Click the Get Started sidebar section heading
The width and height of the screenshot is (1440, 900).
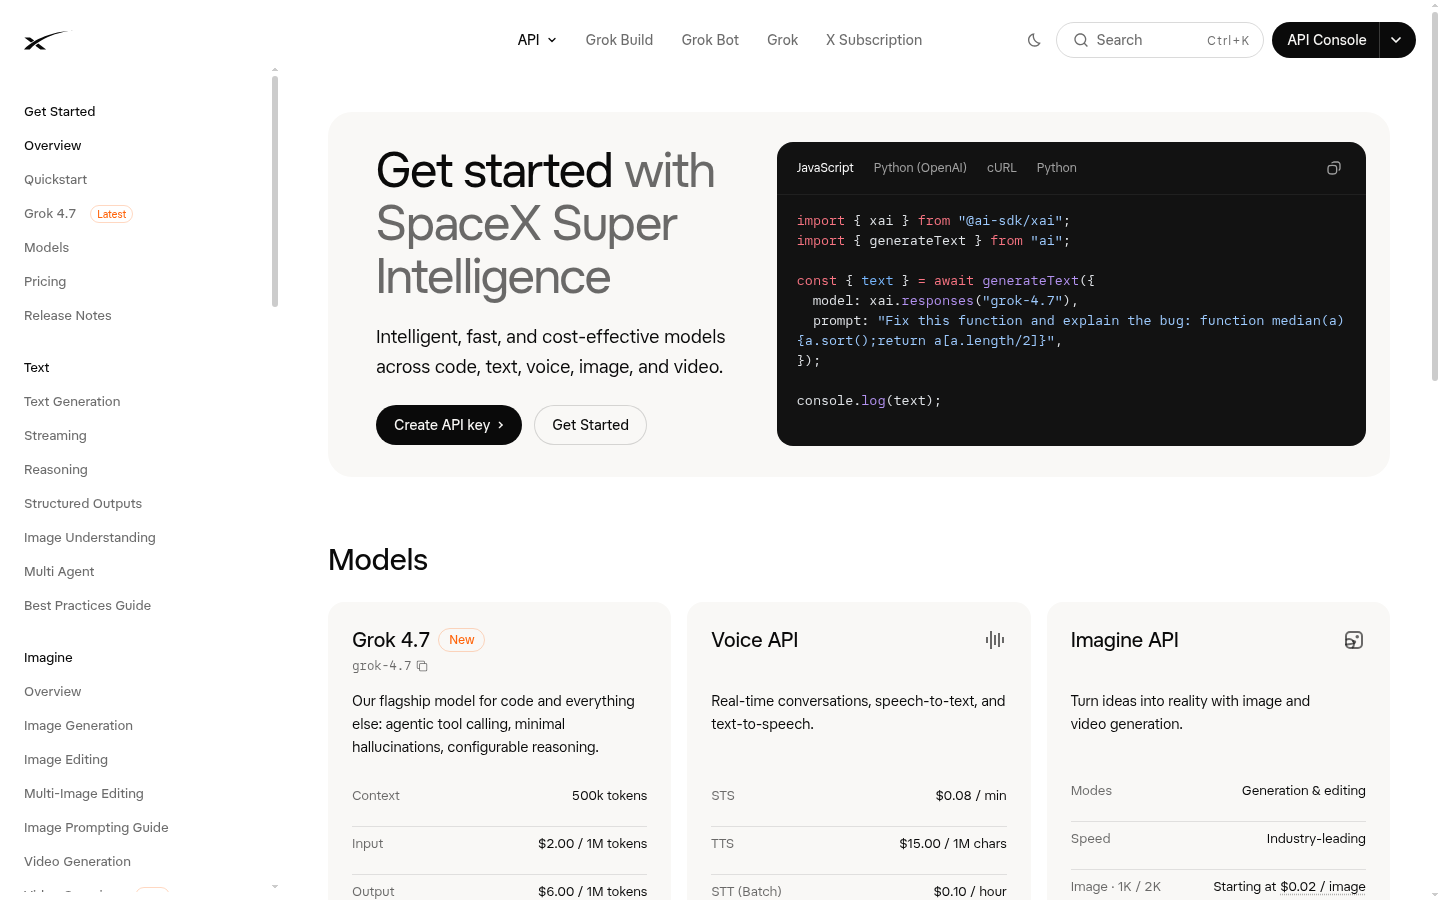pyautogui.click(x=60, y=112)
